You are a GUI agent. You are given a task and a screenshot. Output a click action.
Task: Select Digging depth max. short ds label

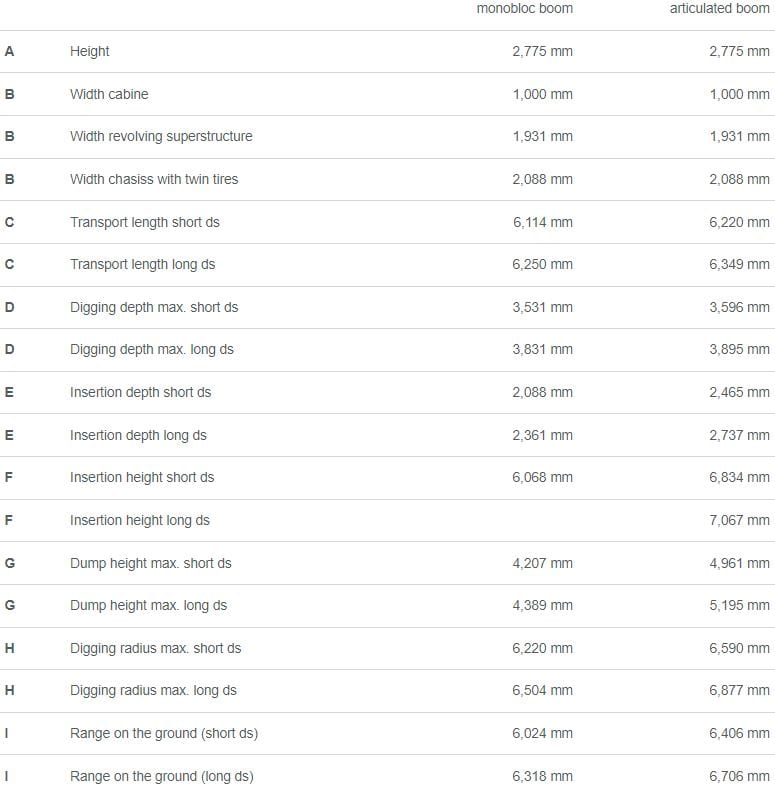[154, 307]
